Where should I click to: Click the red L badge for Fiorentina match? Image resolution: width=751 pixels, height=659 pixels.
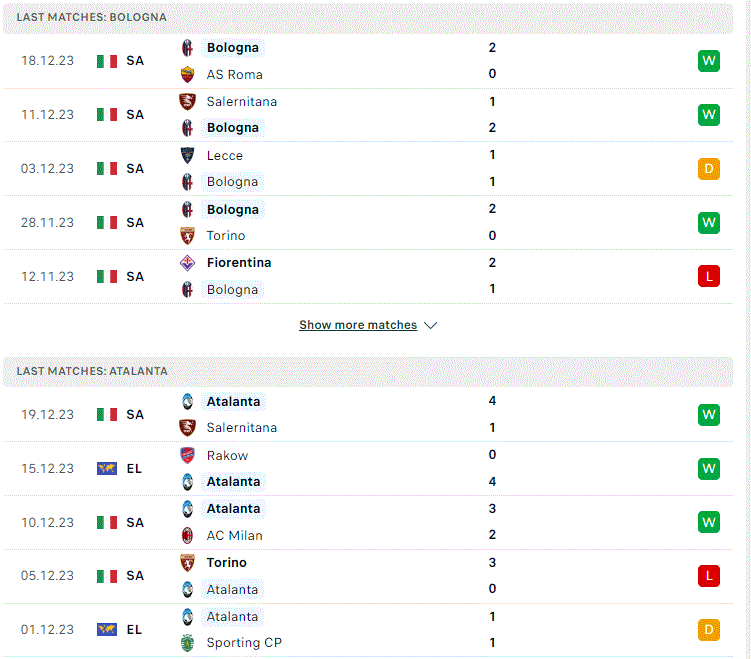click(x=709, y=276)
